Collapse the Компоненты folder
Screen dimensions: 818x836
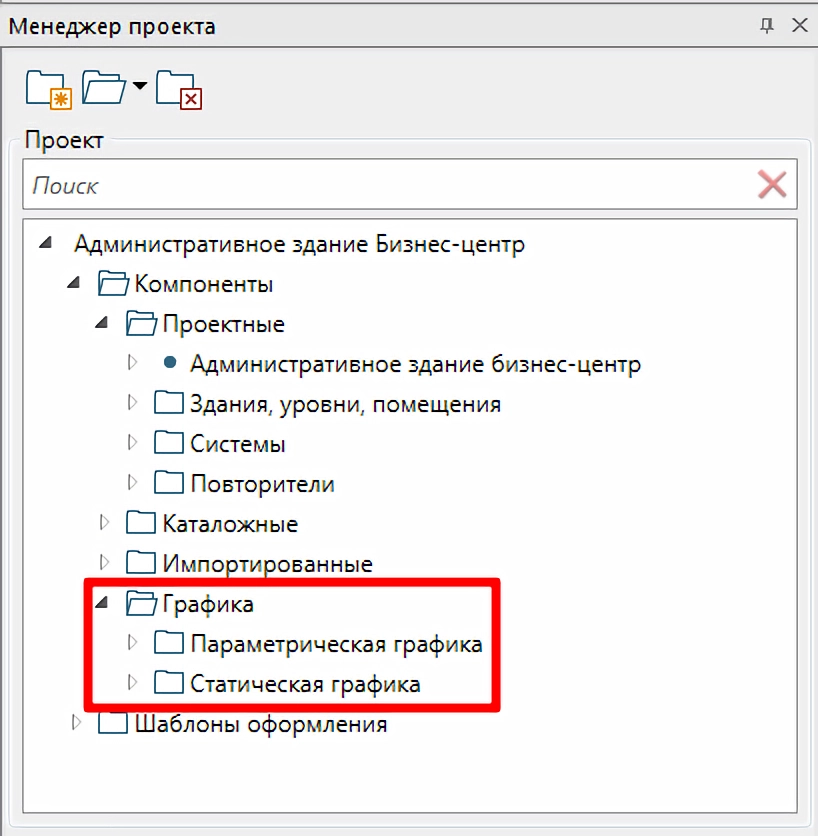pos(73,283)
